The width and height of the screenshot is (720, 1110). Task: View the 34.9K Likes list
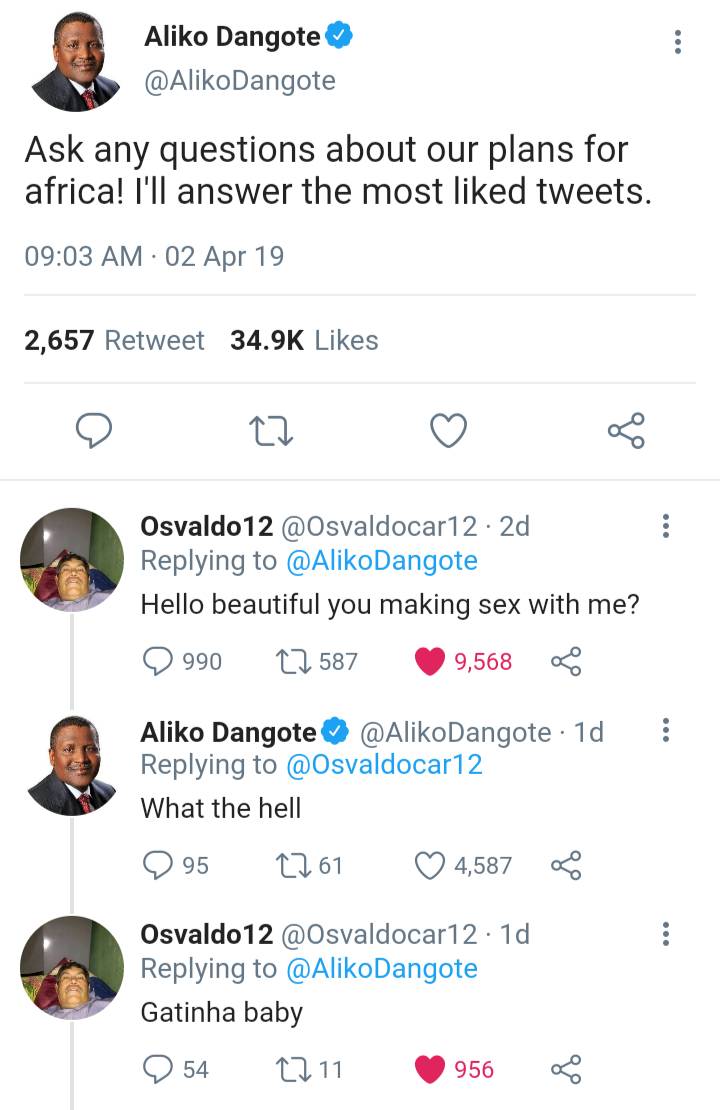click(304, 340)
